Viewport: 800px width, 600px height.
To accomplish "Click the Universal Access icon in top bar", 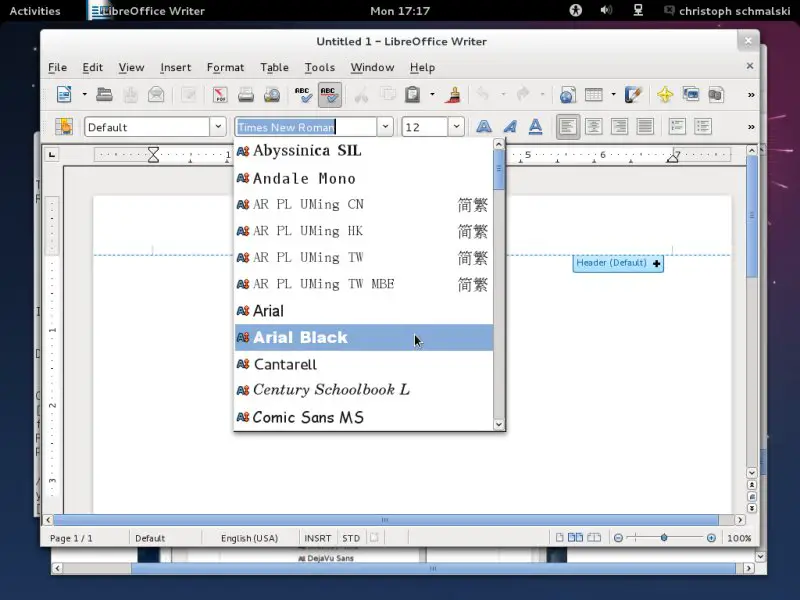I will [576, 10].
